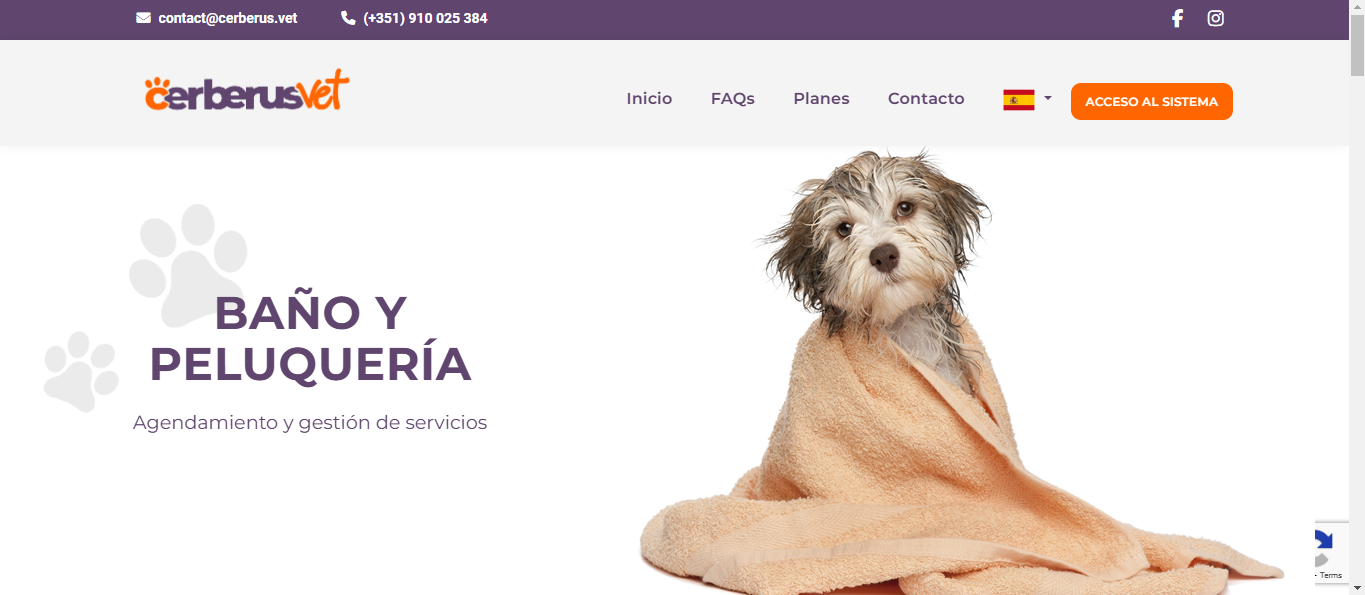The width and height of the screenshot is (1365, 595).
Task: Click the small gray paw print
Action: click(81, 371)
